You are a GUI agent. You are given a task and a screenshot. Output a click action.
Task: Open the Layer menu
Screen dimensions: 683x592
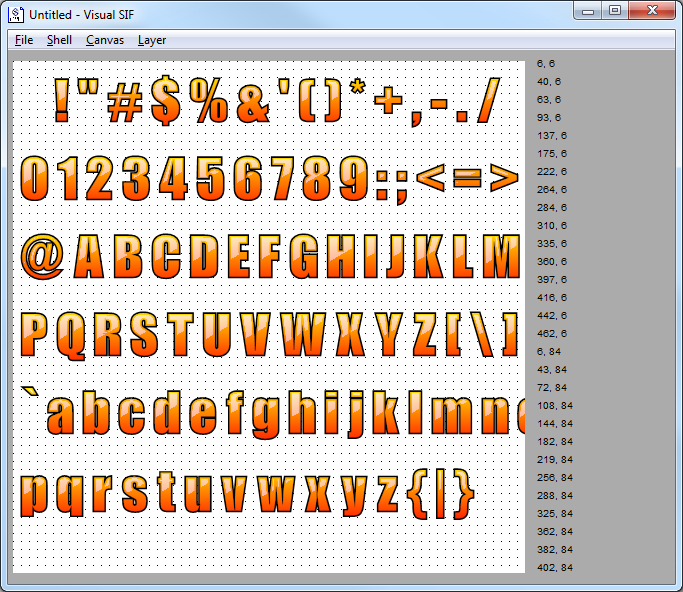point(152,40)
